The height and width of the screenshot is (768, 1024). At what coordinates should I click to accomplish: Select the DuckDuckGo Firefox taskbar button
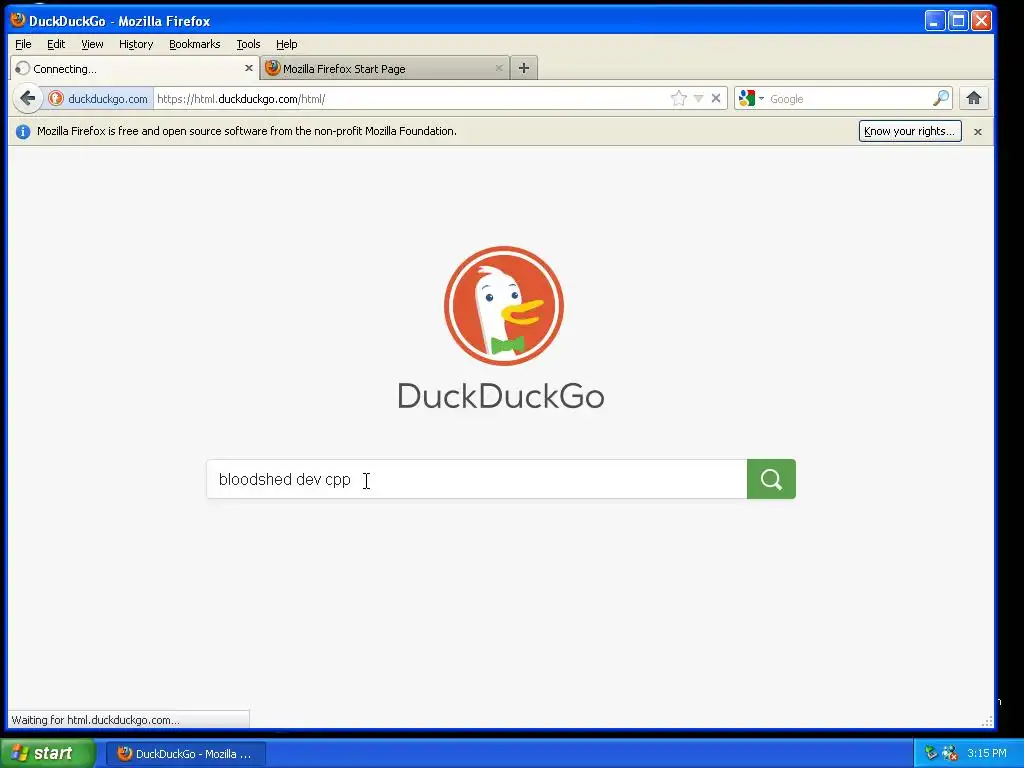point(186,754)
